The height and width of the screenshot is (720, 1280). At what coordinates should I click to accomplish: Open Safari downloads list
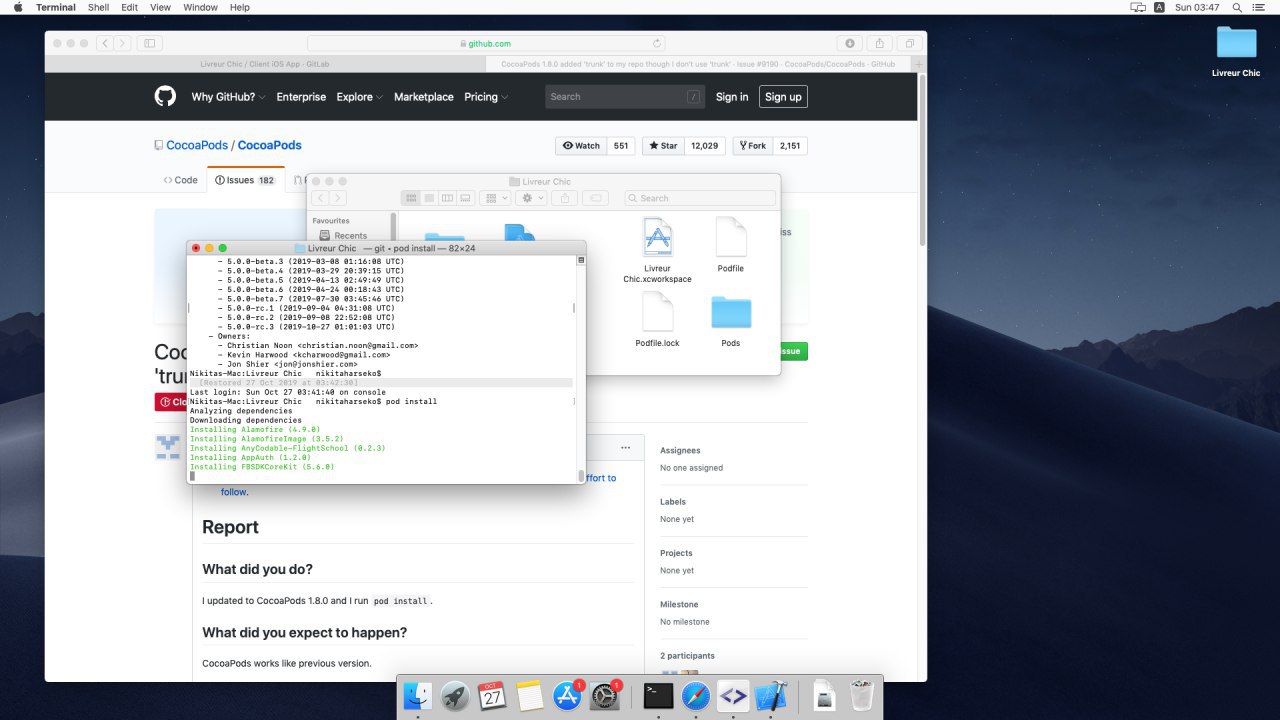coord(849,43)
